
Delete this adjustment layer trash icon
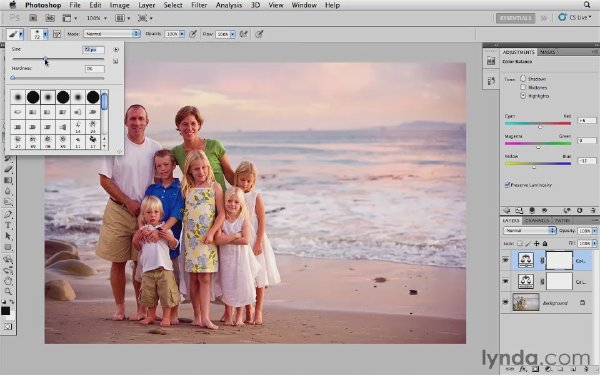(593, 210)
